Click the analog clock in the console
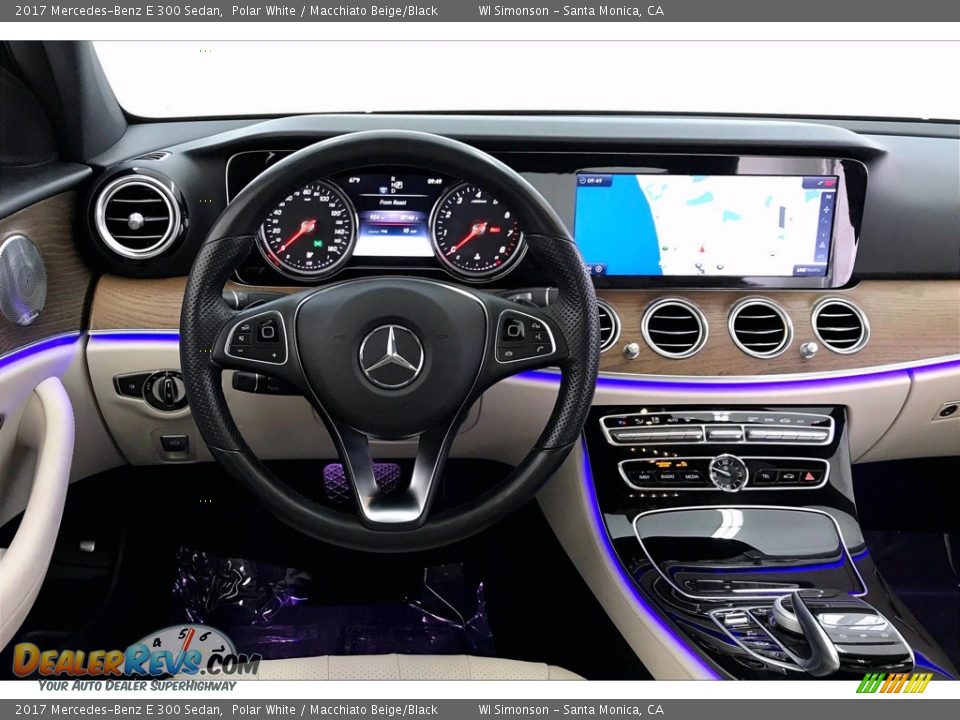This screenshot has width=960, height=720. pos(729,473)
